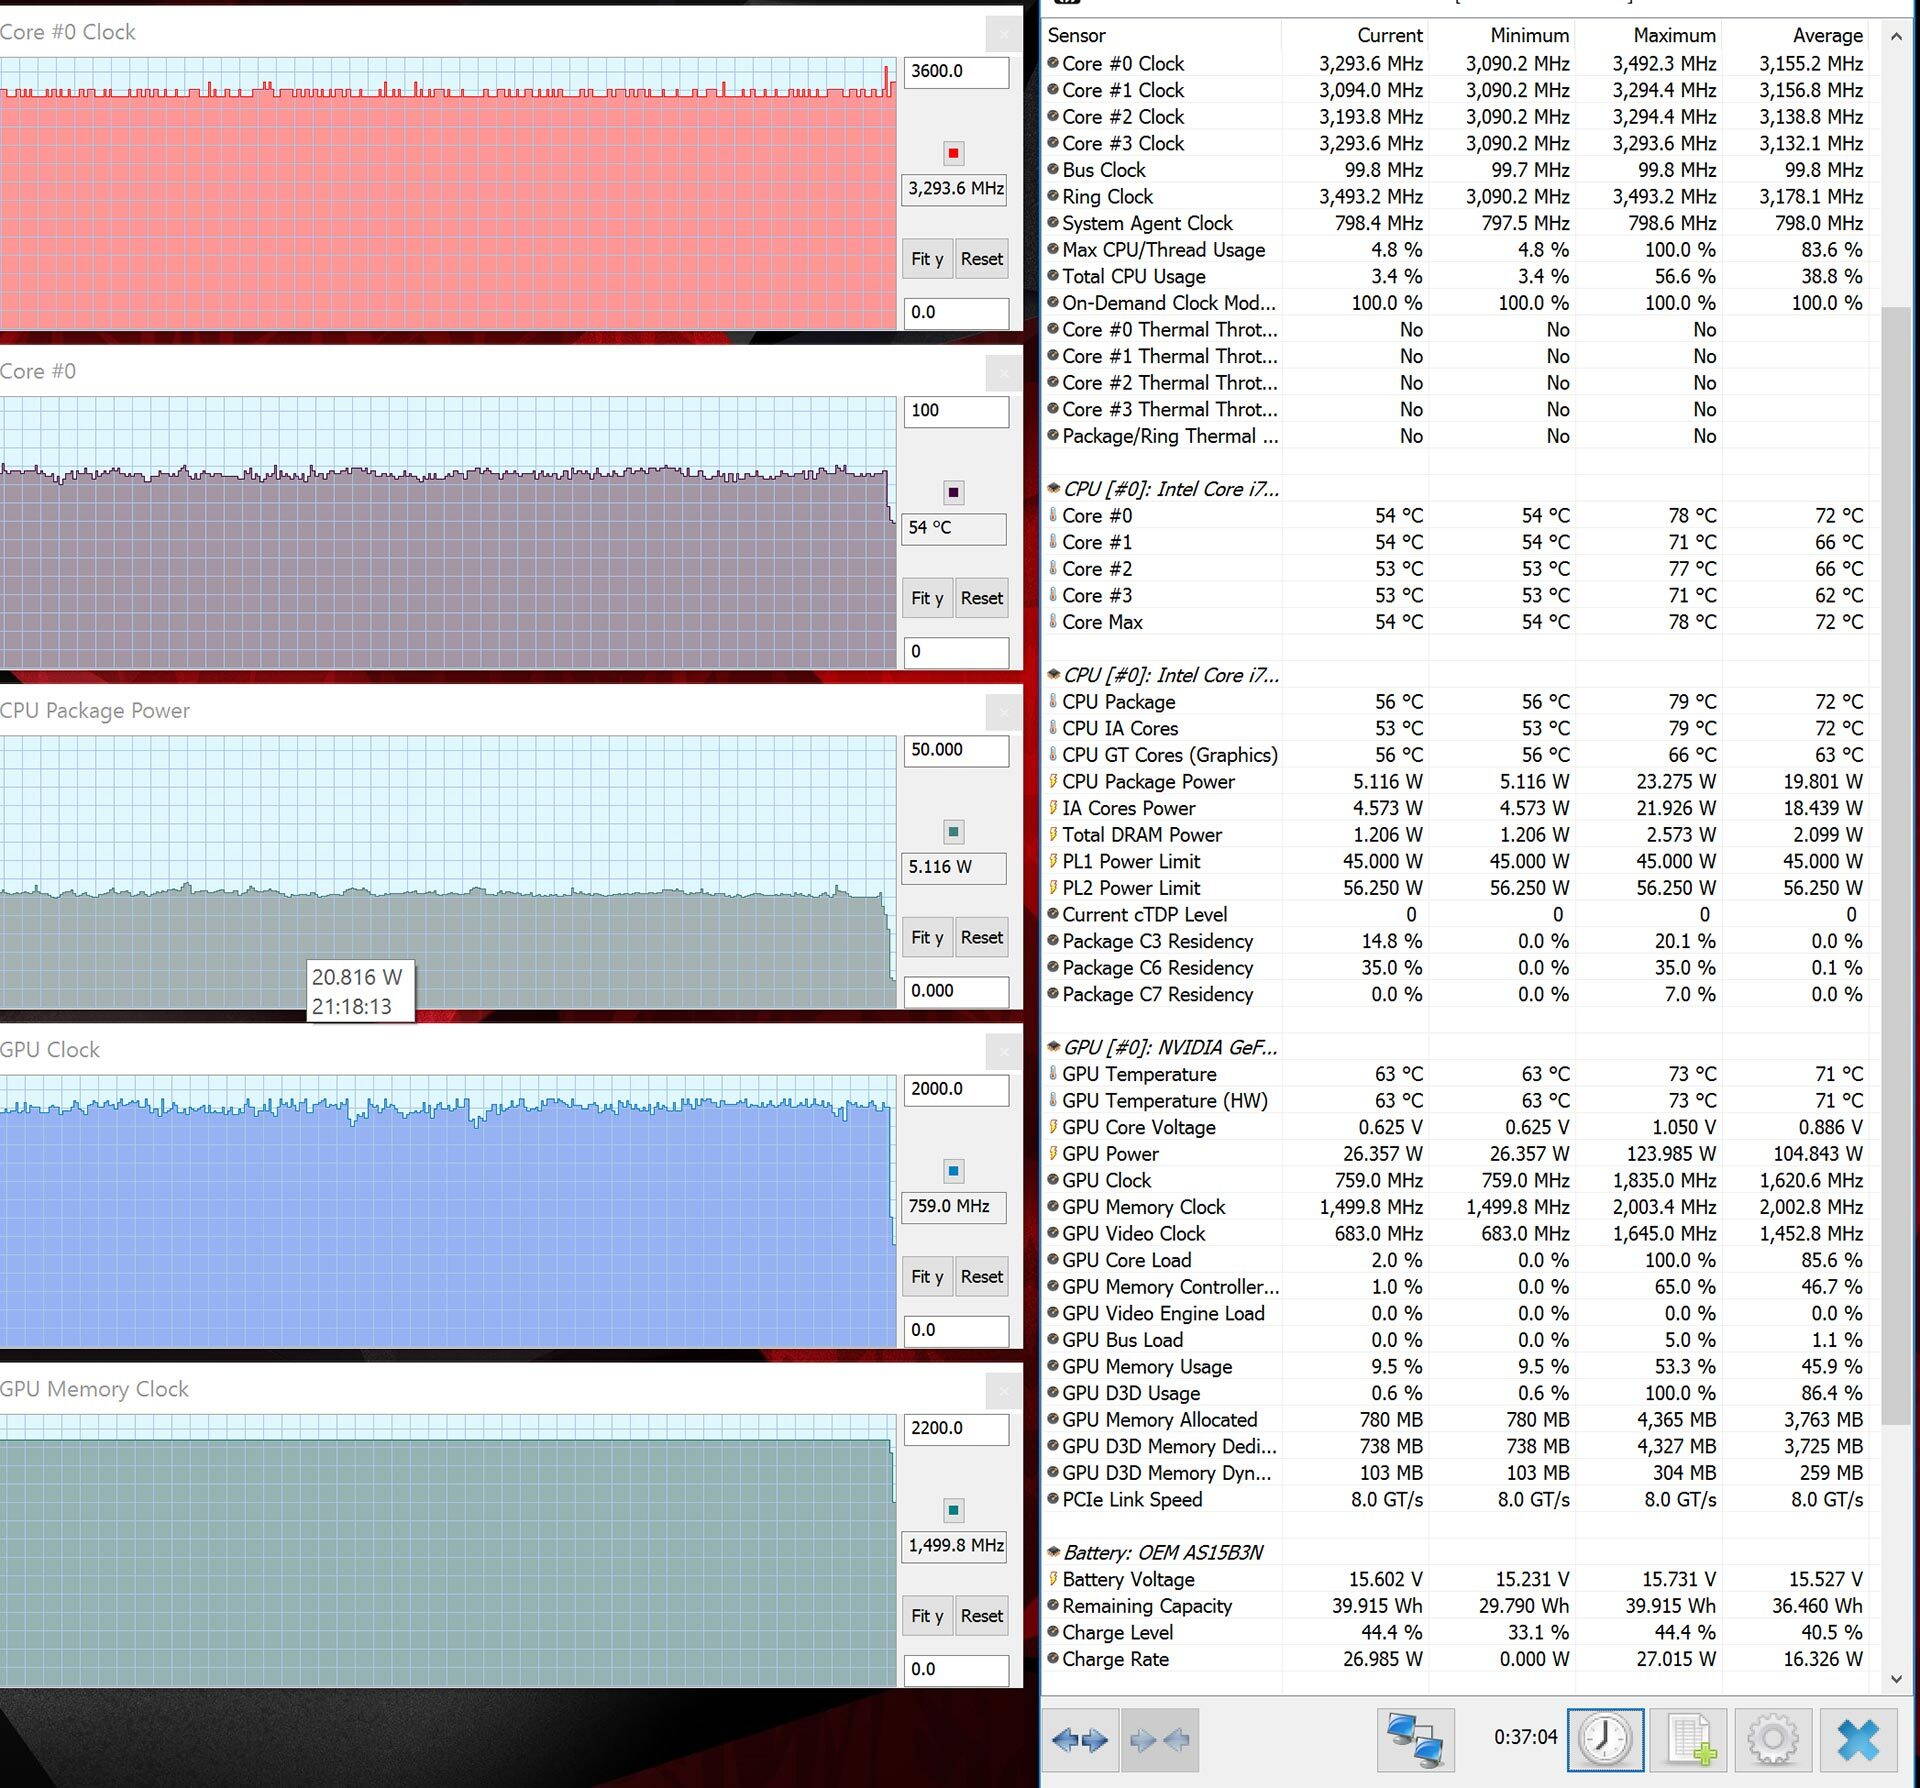This screenshot has height=1788, width=1920.
Task: Click Reset in GPU Memory Clock graph
Action: pos(982,1615)
